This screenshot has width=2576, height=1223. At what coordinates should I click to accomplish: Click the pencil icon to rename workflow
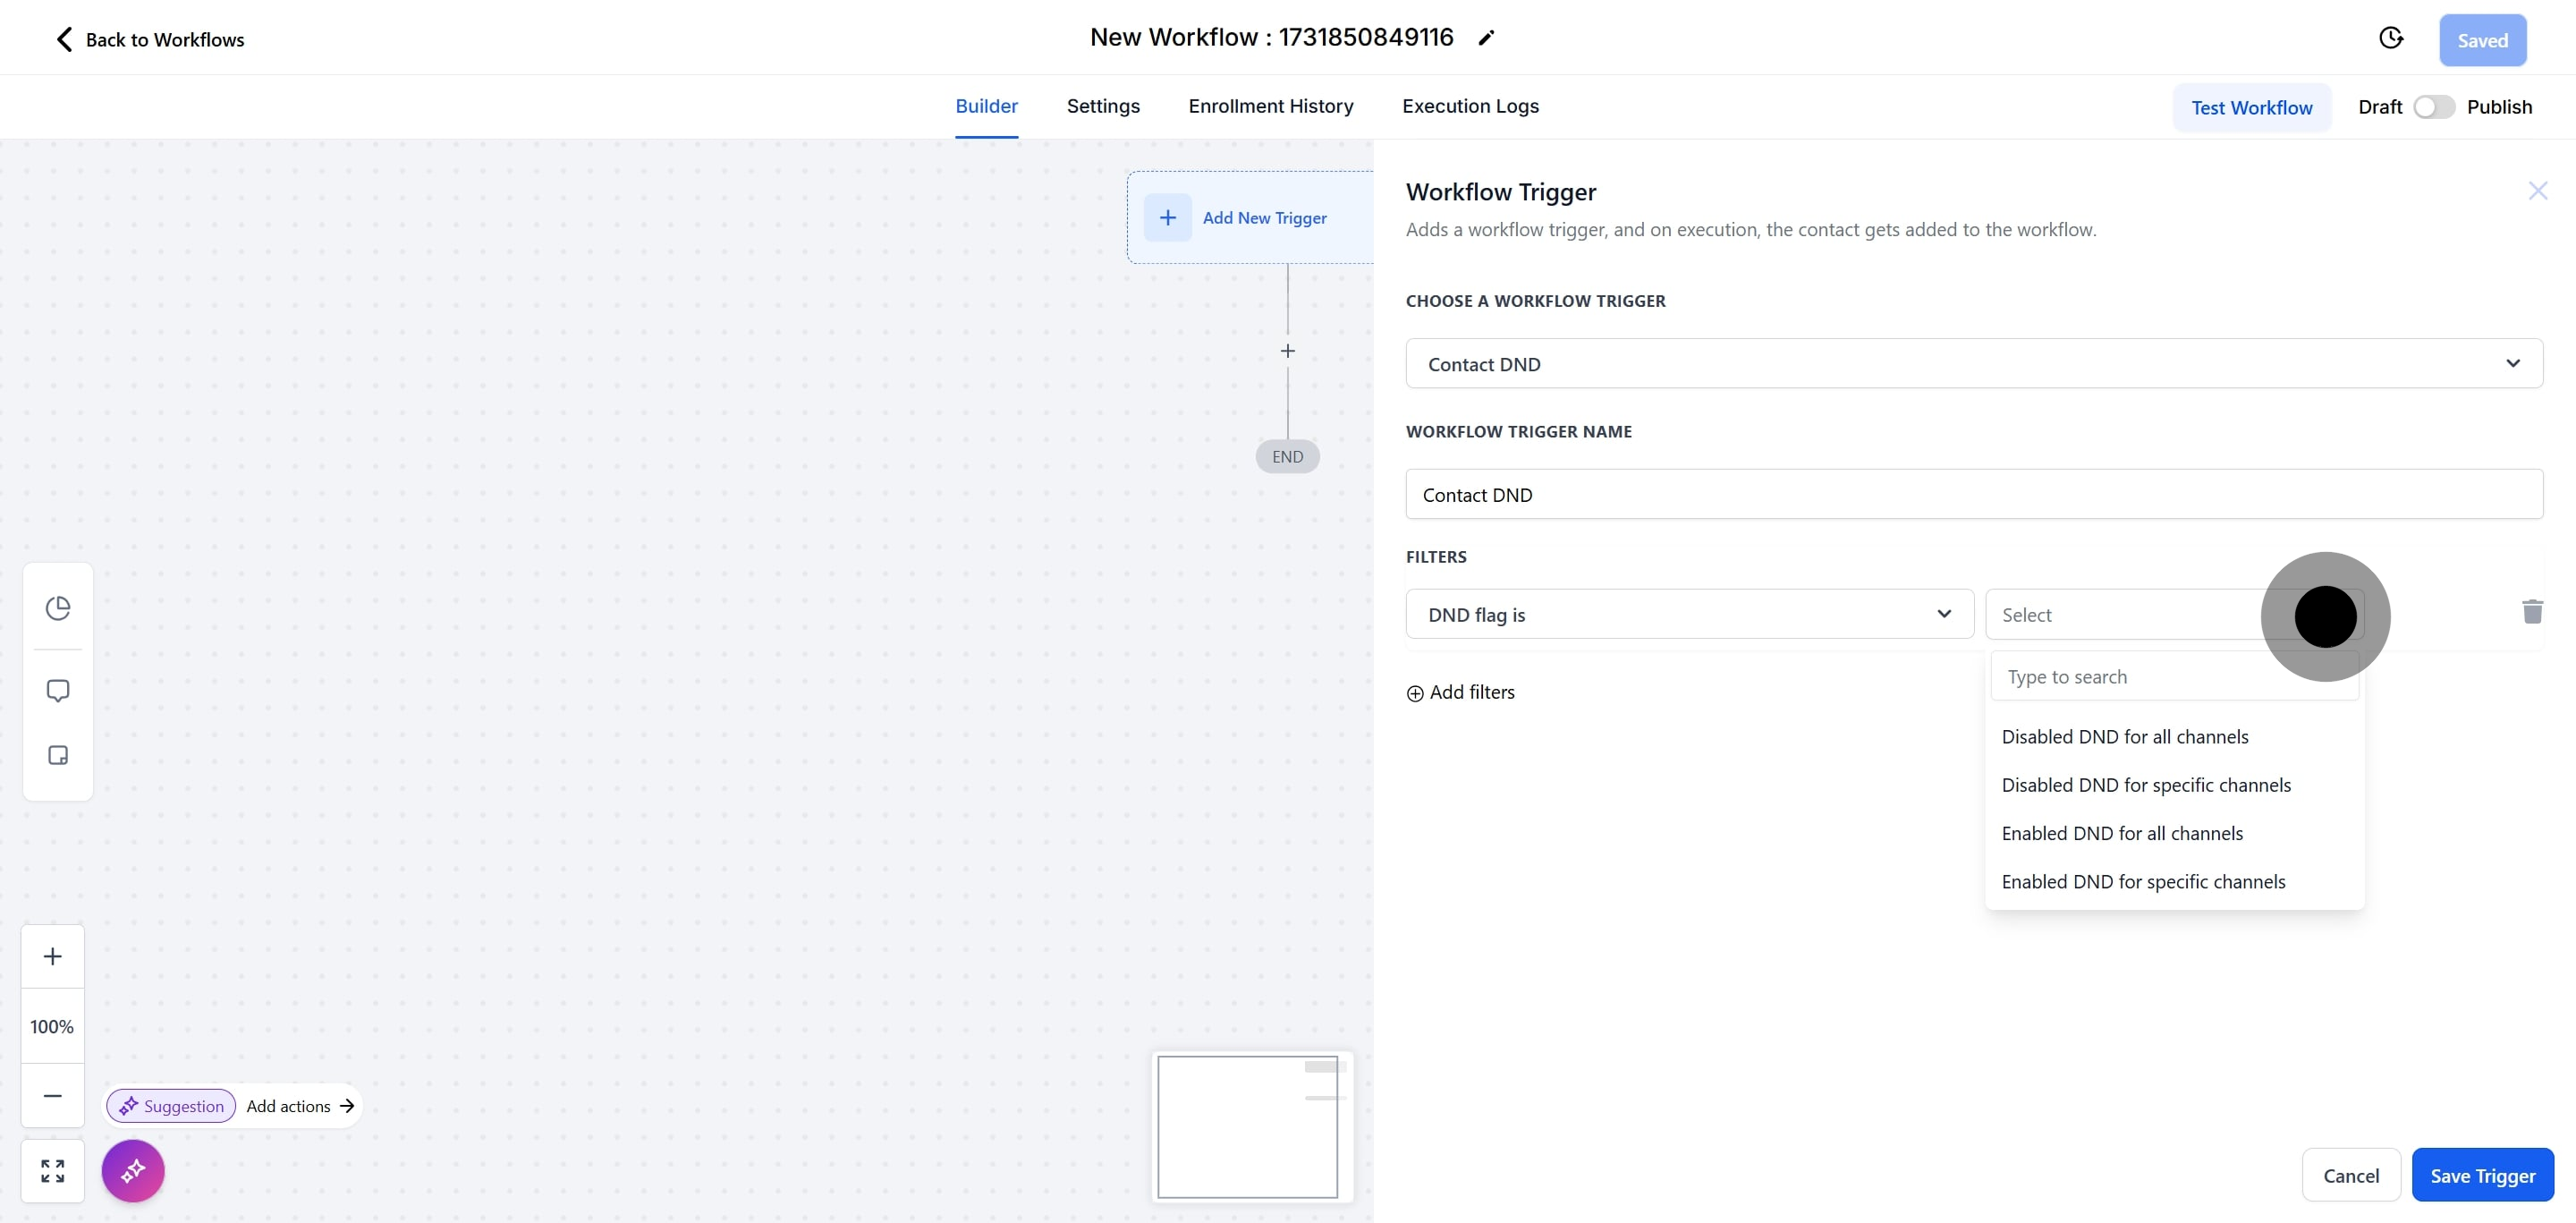[x=1486, y=38]
